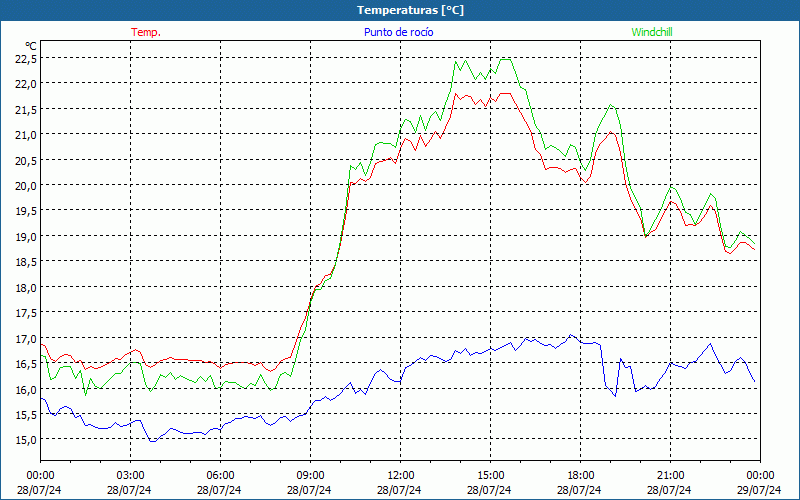Click the 21,5 y-axis value
The width and height of the screenshot is (800, 500).
[x=26, y=110]
